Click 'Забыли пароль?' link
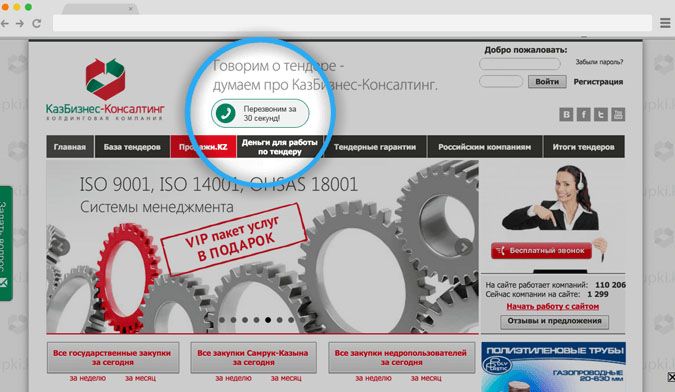675x392 pixels. click(x=599, y=62)
